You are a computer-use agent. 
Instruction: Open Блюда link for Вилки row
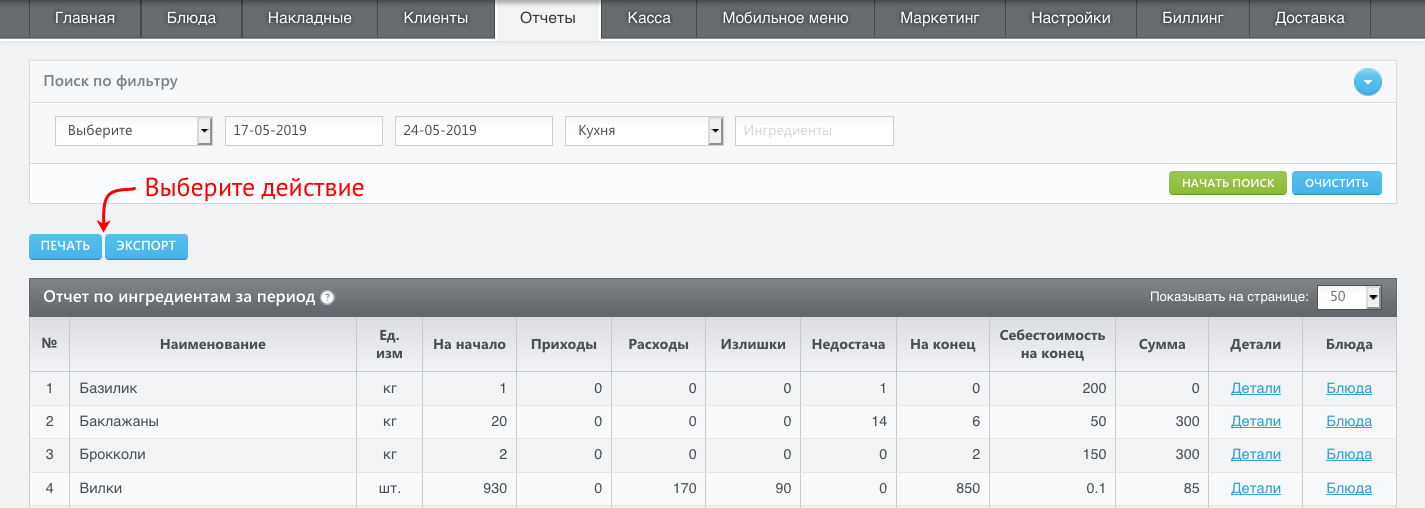(x=1349, y=488)
